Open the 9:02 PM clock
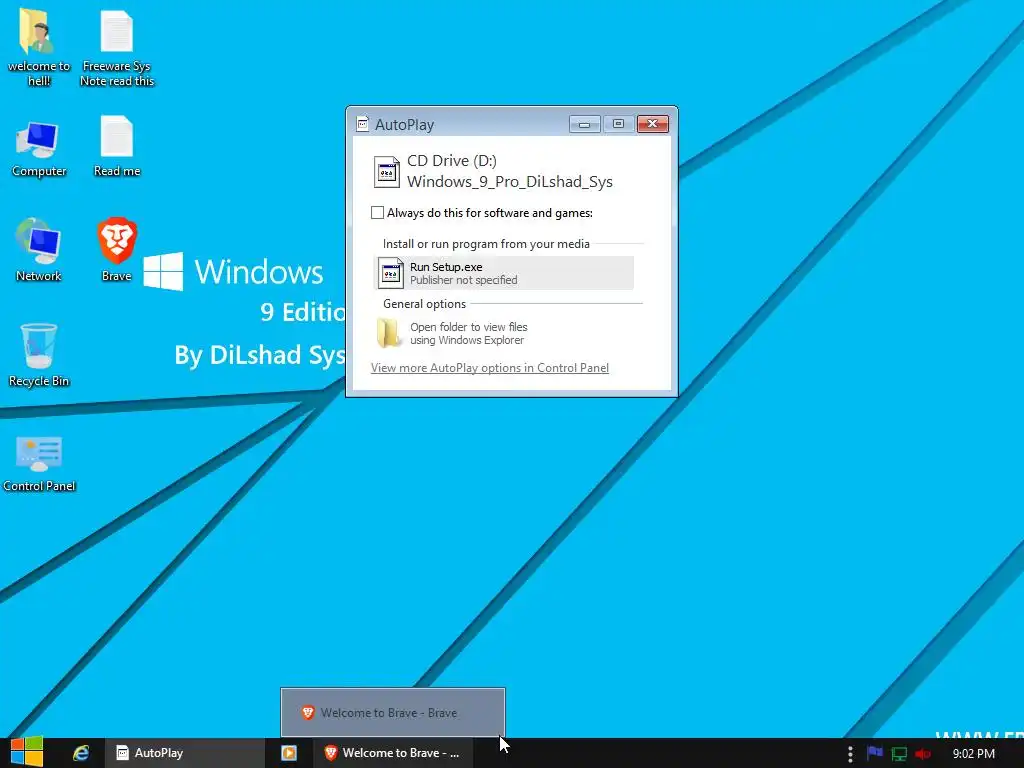 [x=974, y=754]
